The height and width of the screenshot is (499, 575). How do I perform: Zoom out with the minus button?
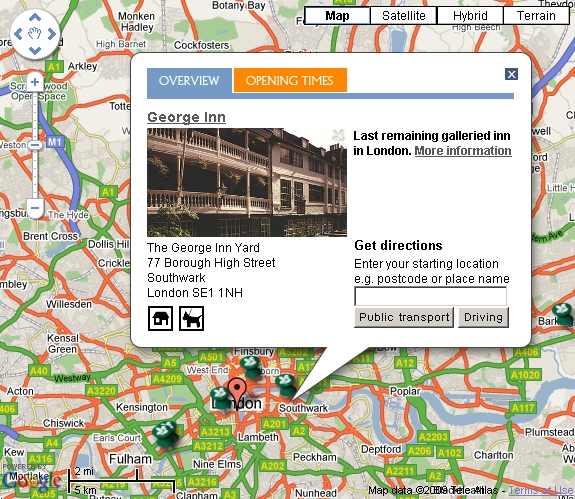click(x=35, y=208)
